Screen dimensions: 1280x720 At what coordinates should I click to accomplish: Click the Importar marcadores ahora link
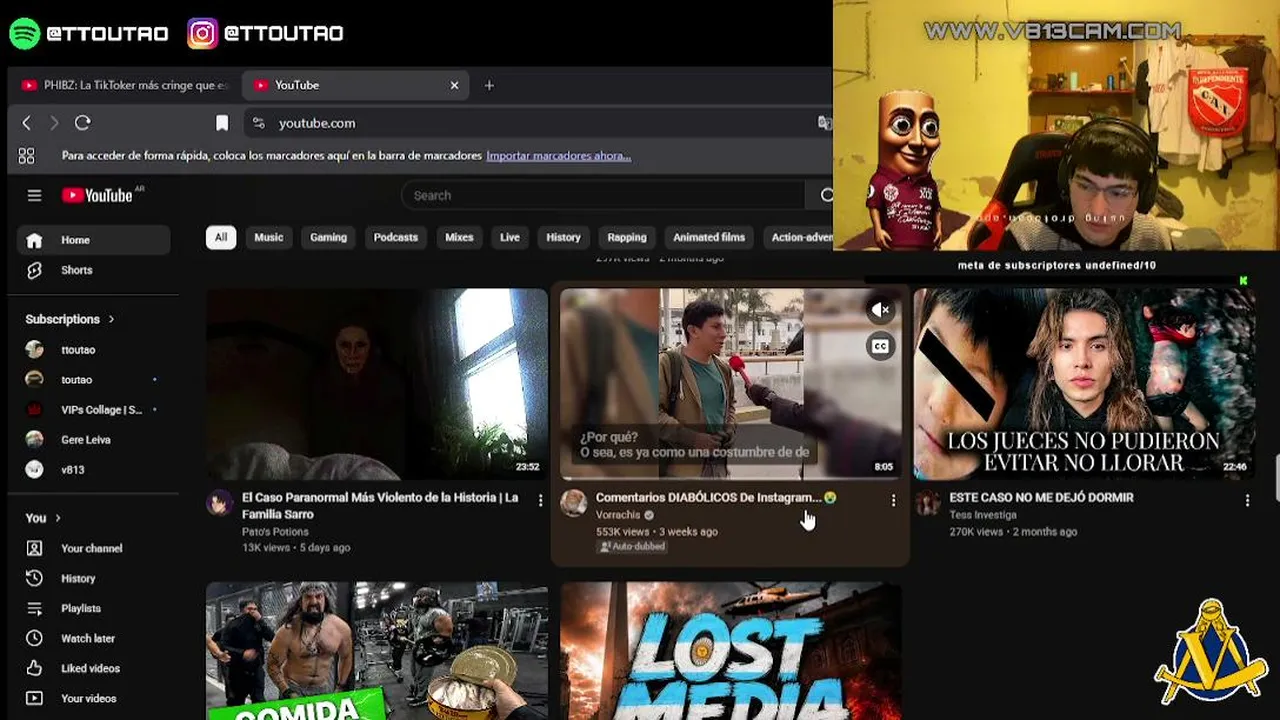coord(558,156)
